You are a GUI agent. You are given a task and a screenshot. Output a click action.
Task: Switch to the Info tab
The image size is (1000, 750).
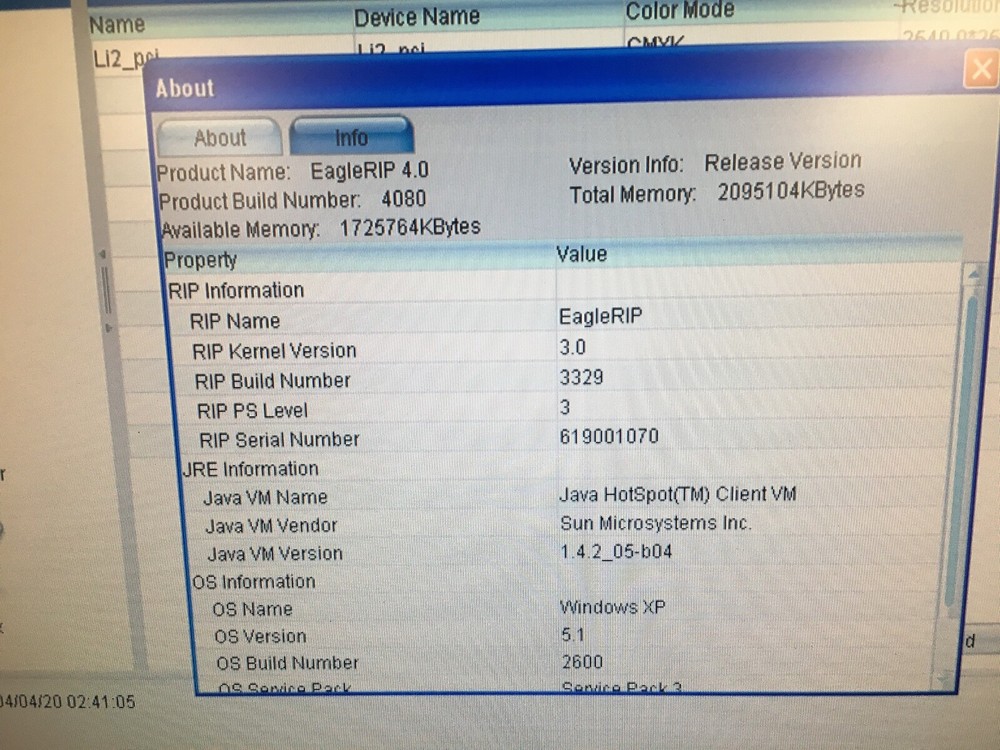point(351,137)
